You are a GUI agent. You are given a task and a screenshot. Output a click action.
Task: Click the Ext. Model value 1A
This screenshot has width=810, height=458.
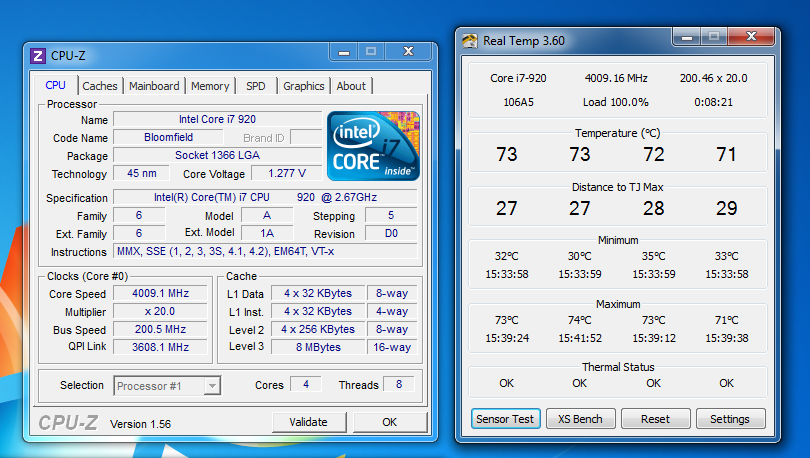click(267, 233)
